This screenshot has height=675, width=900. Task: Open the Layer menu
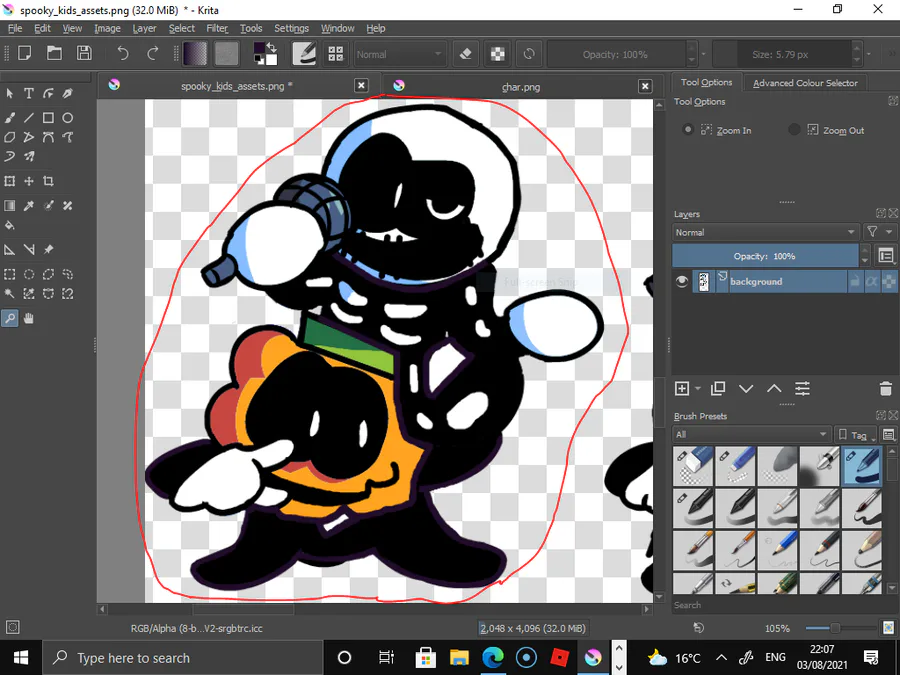click(144, 28)
